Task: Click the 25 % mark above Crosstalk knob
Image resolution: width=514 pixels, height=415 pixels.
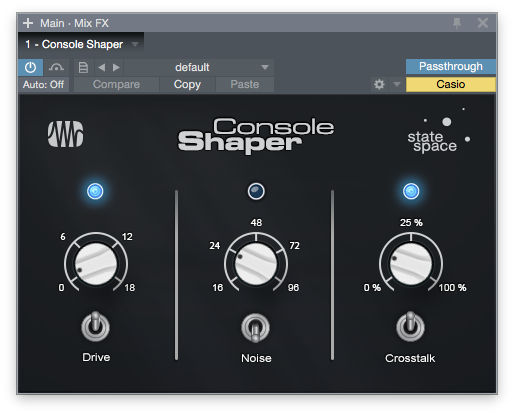Action: point(411,222)
